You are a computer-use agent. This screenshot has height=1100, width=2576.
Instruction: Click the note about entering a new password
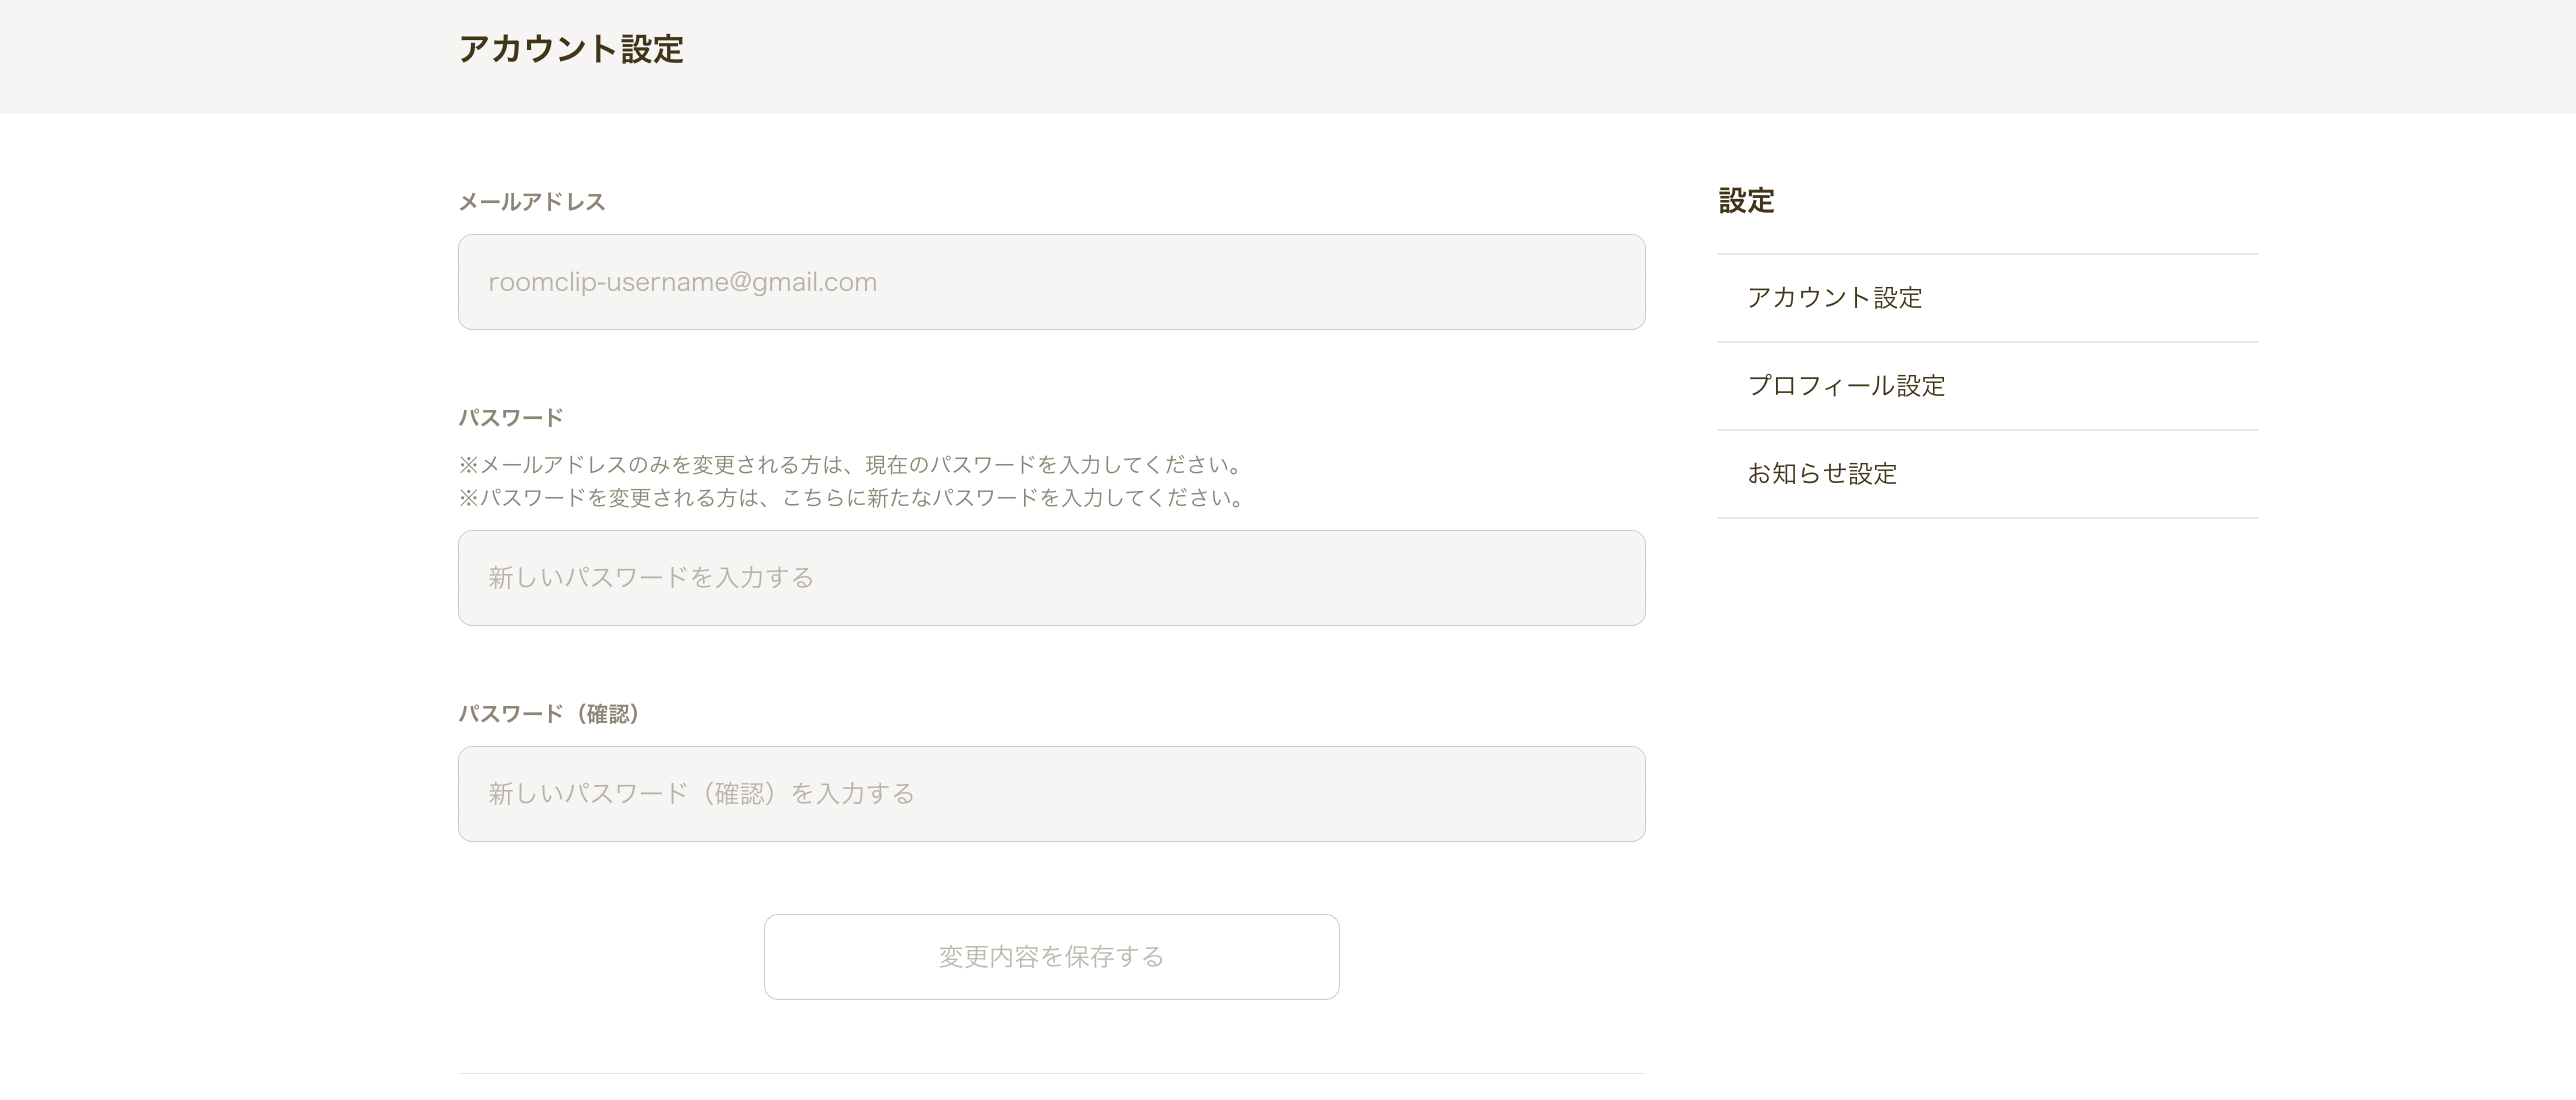(853, 498)
